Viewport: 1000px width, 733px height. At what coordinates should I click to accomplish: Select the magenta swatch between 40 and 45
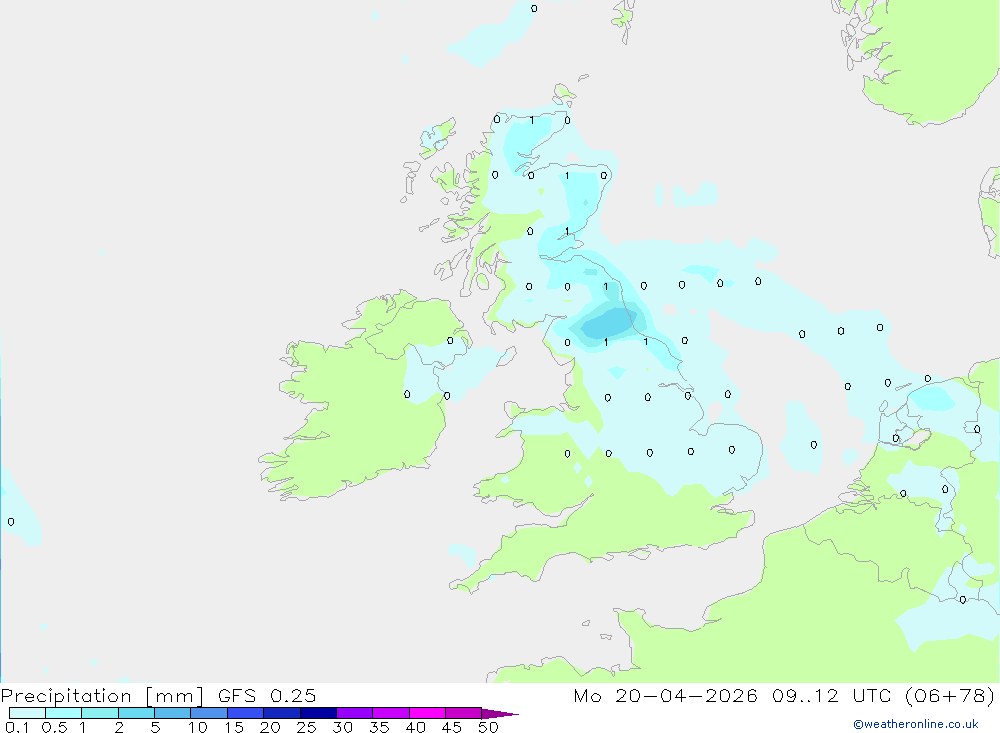[427, 713]
